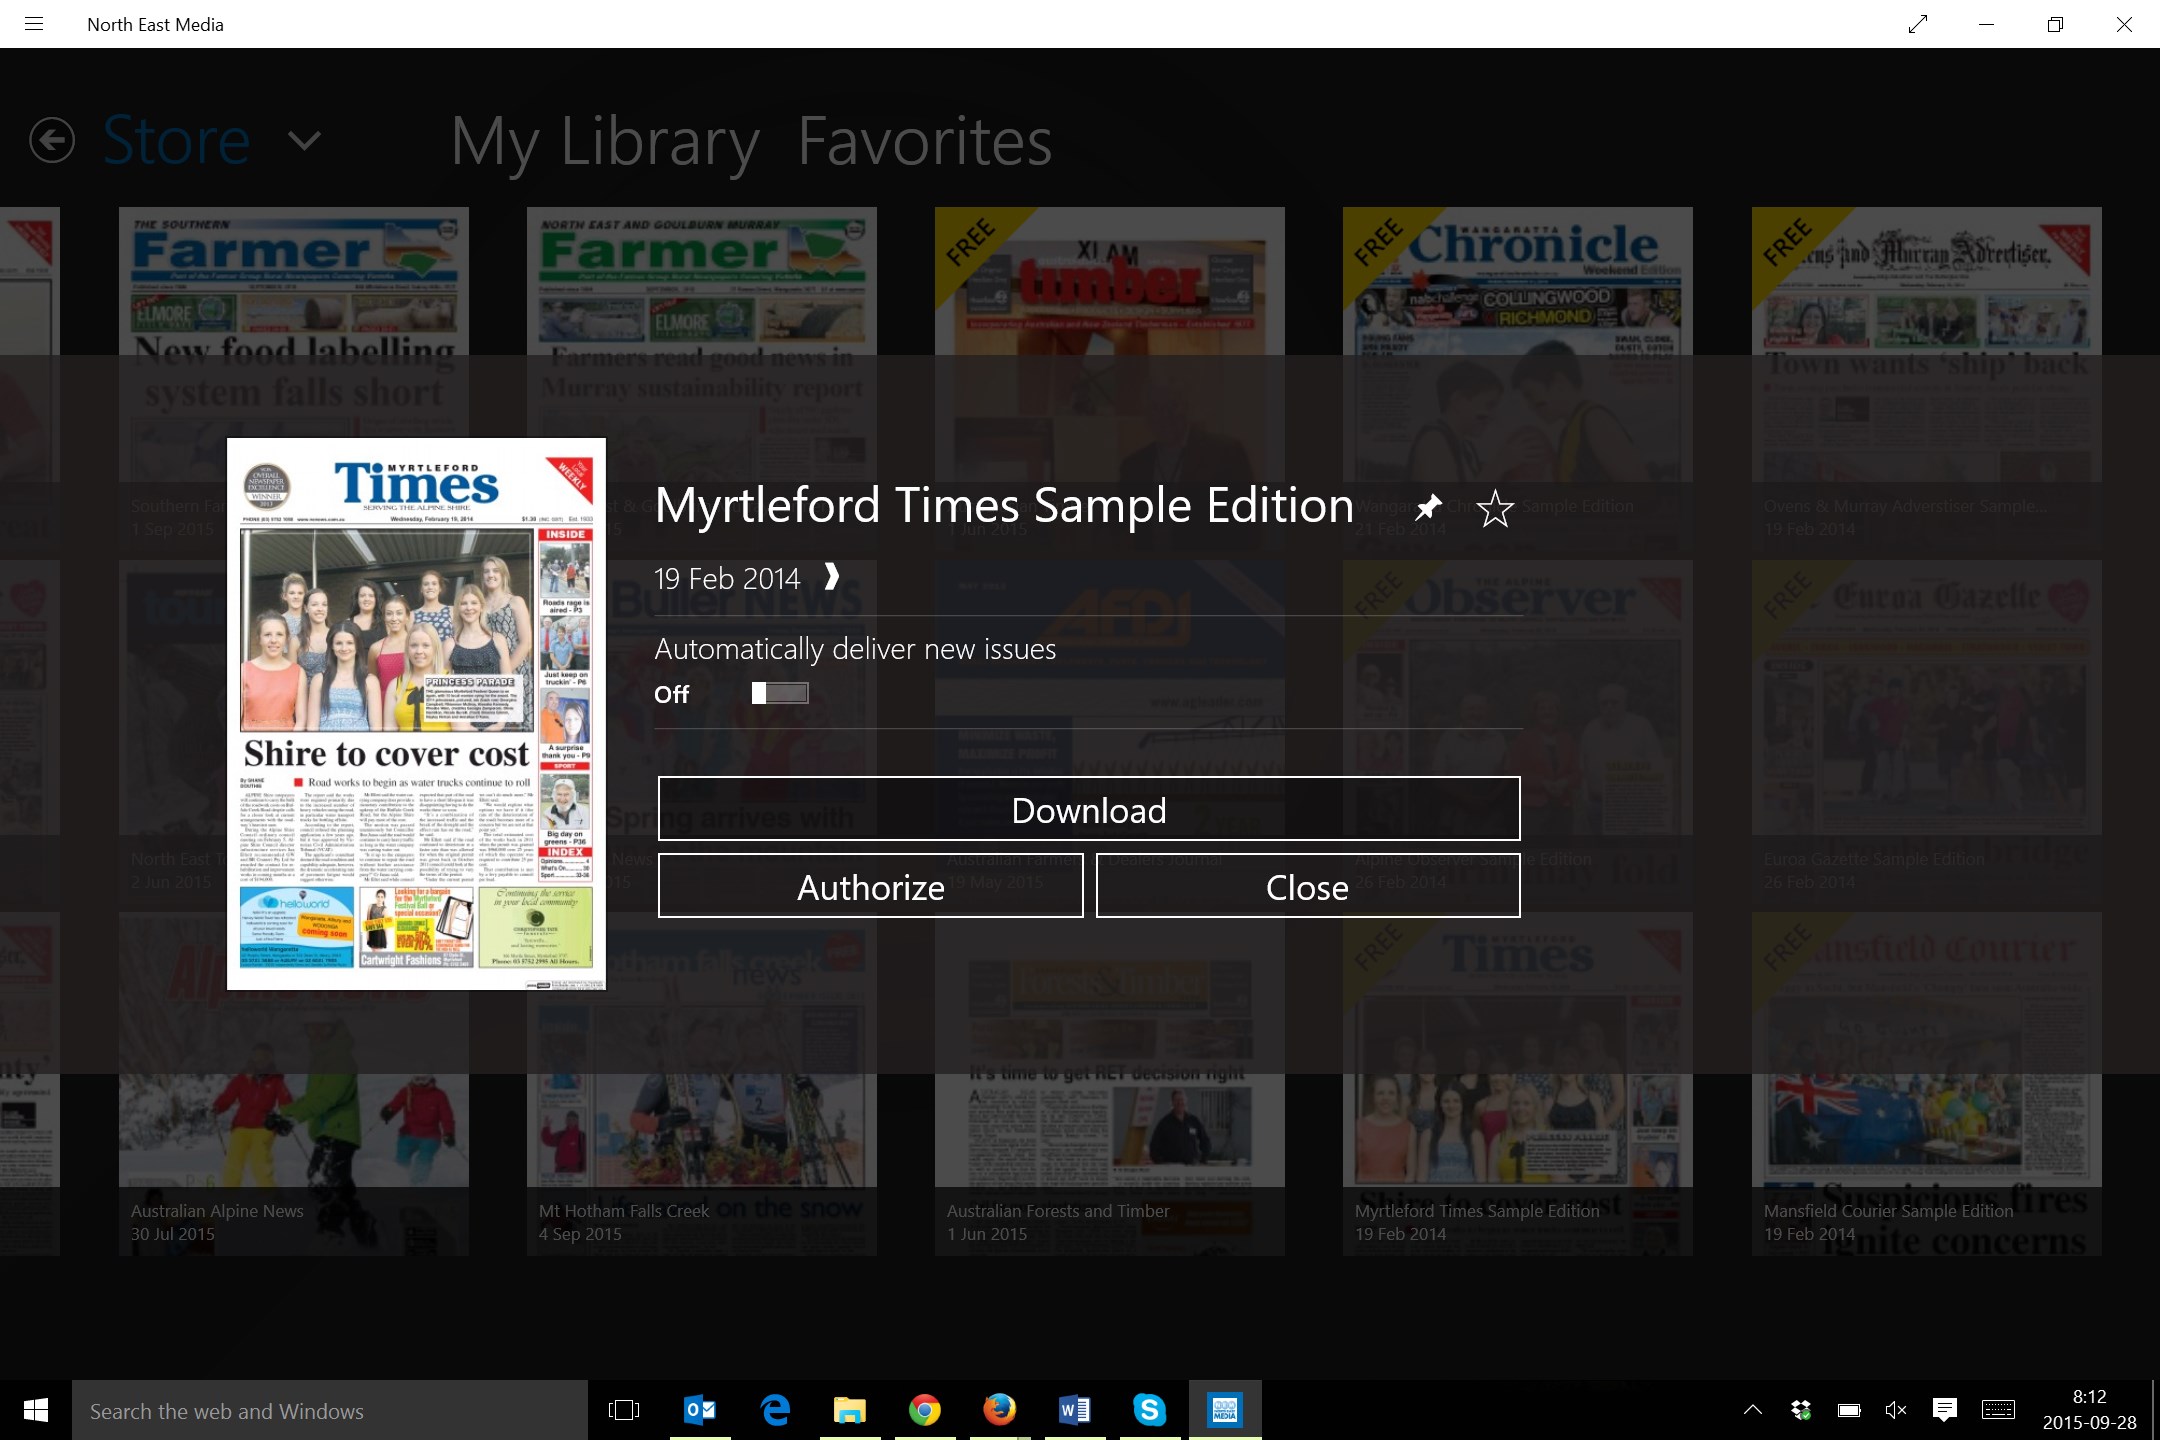Click the Myrtleford Times cover thumbnail

[416, 714]
